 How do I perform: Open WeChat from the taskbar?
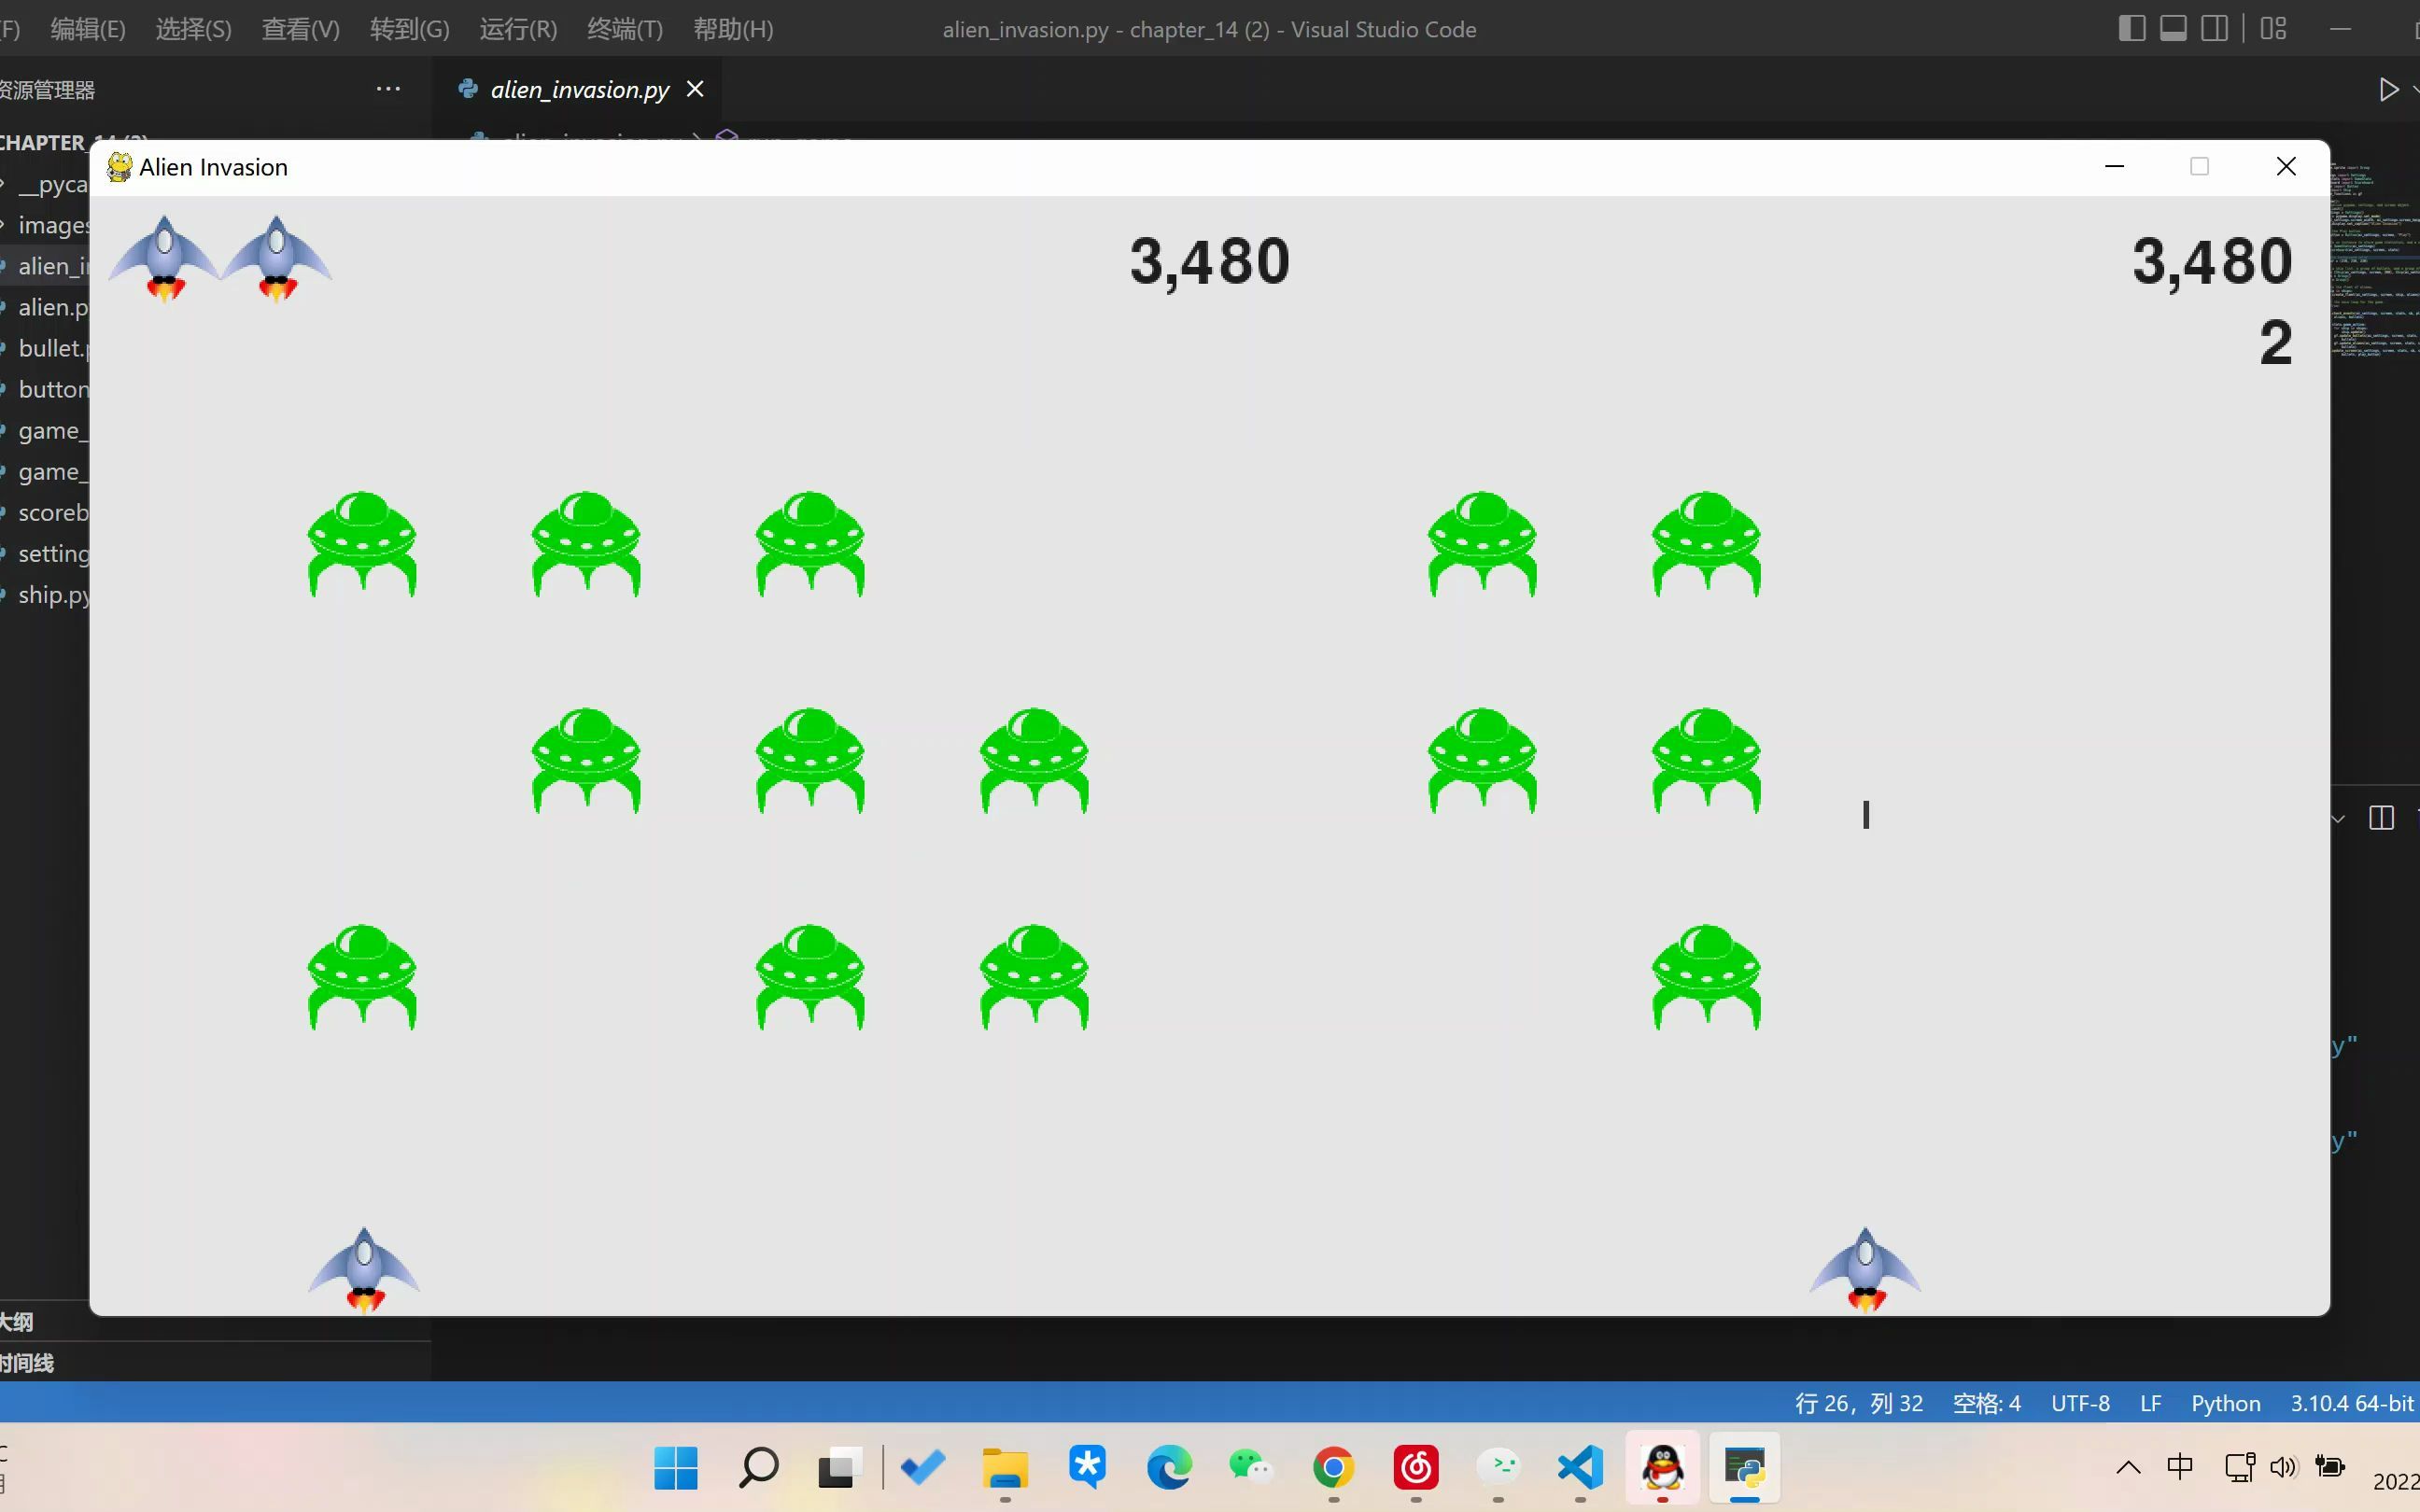click(1250, 1468)
